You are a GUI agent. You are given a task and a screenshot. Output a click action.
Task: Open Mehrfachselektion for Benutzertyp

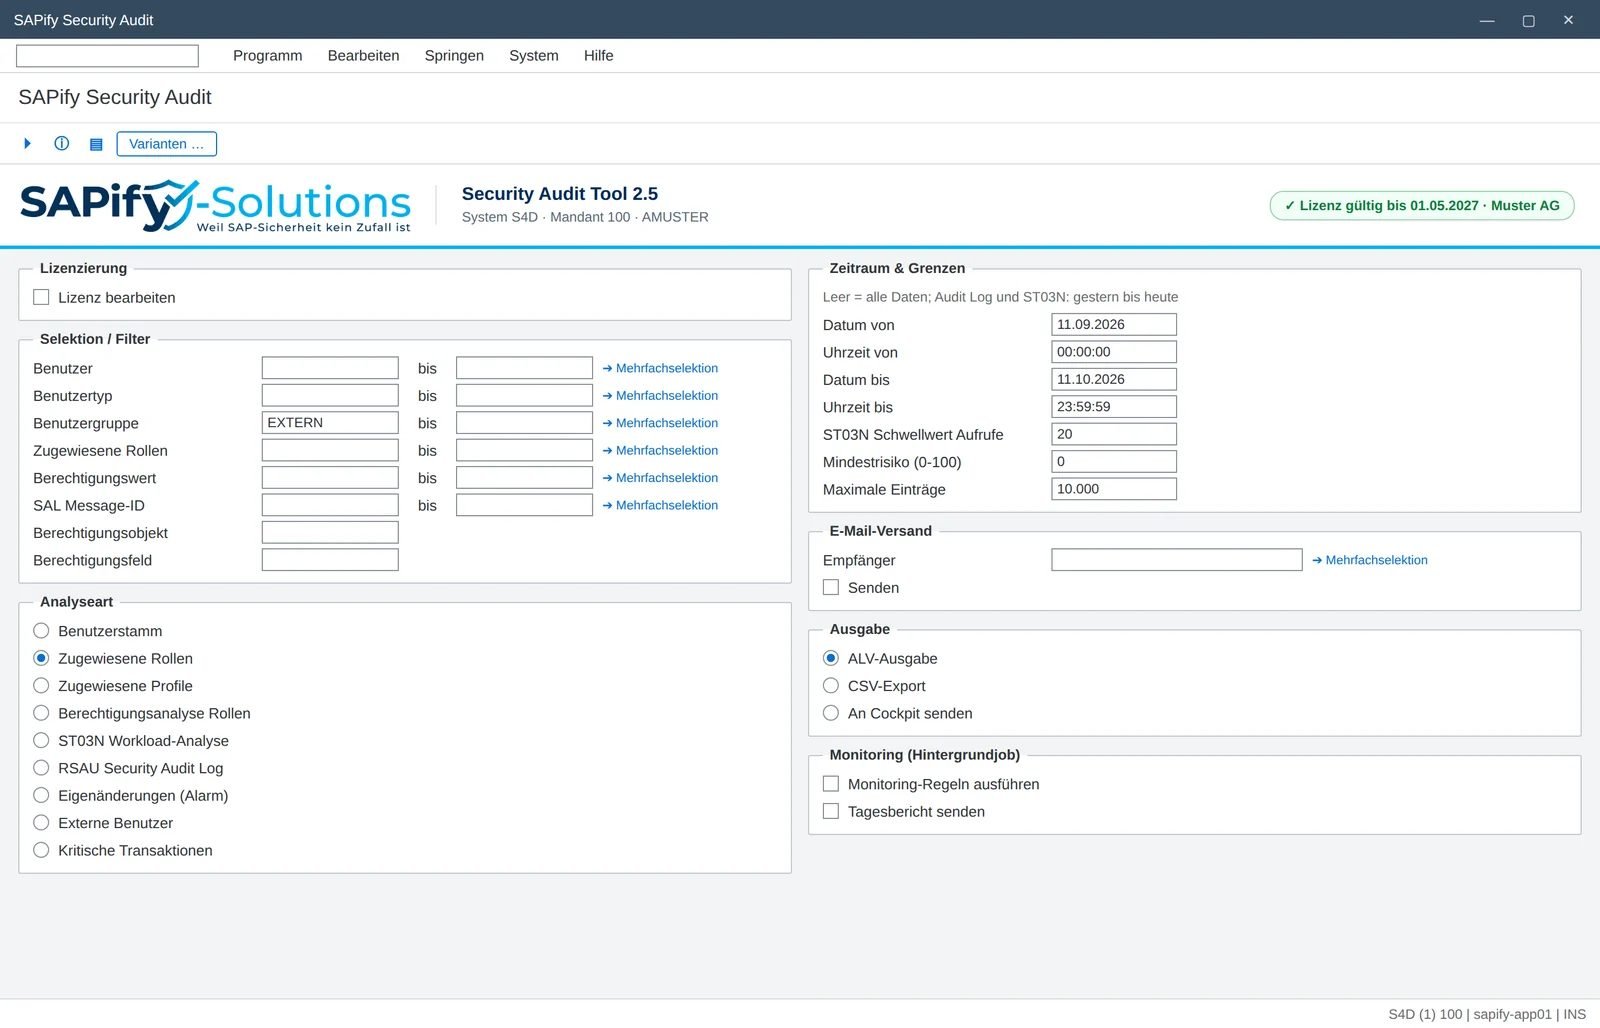pos(660,395)
